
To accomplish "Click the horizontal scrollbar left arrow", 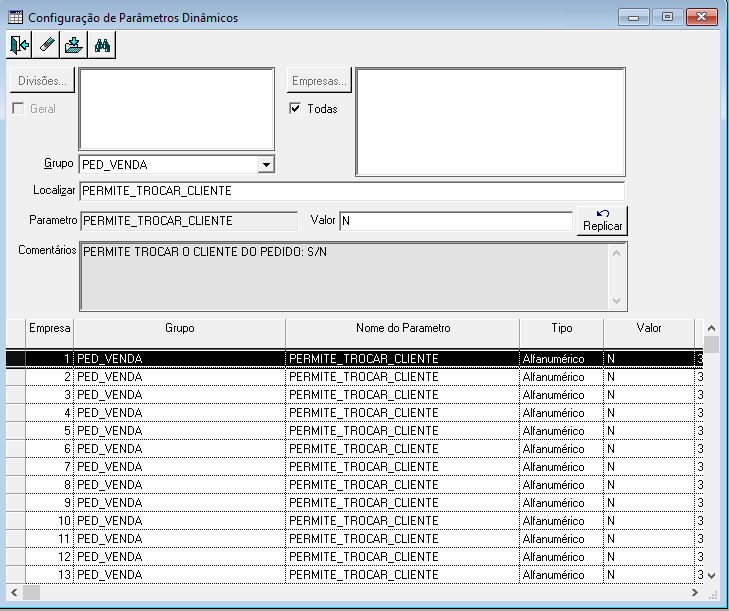I will click(x=14, y=592).
